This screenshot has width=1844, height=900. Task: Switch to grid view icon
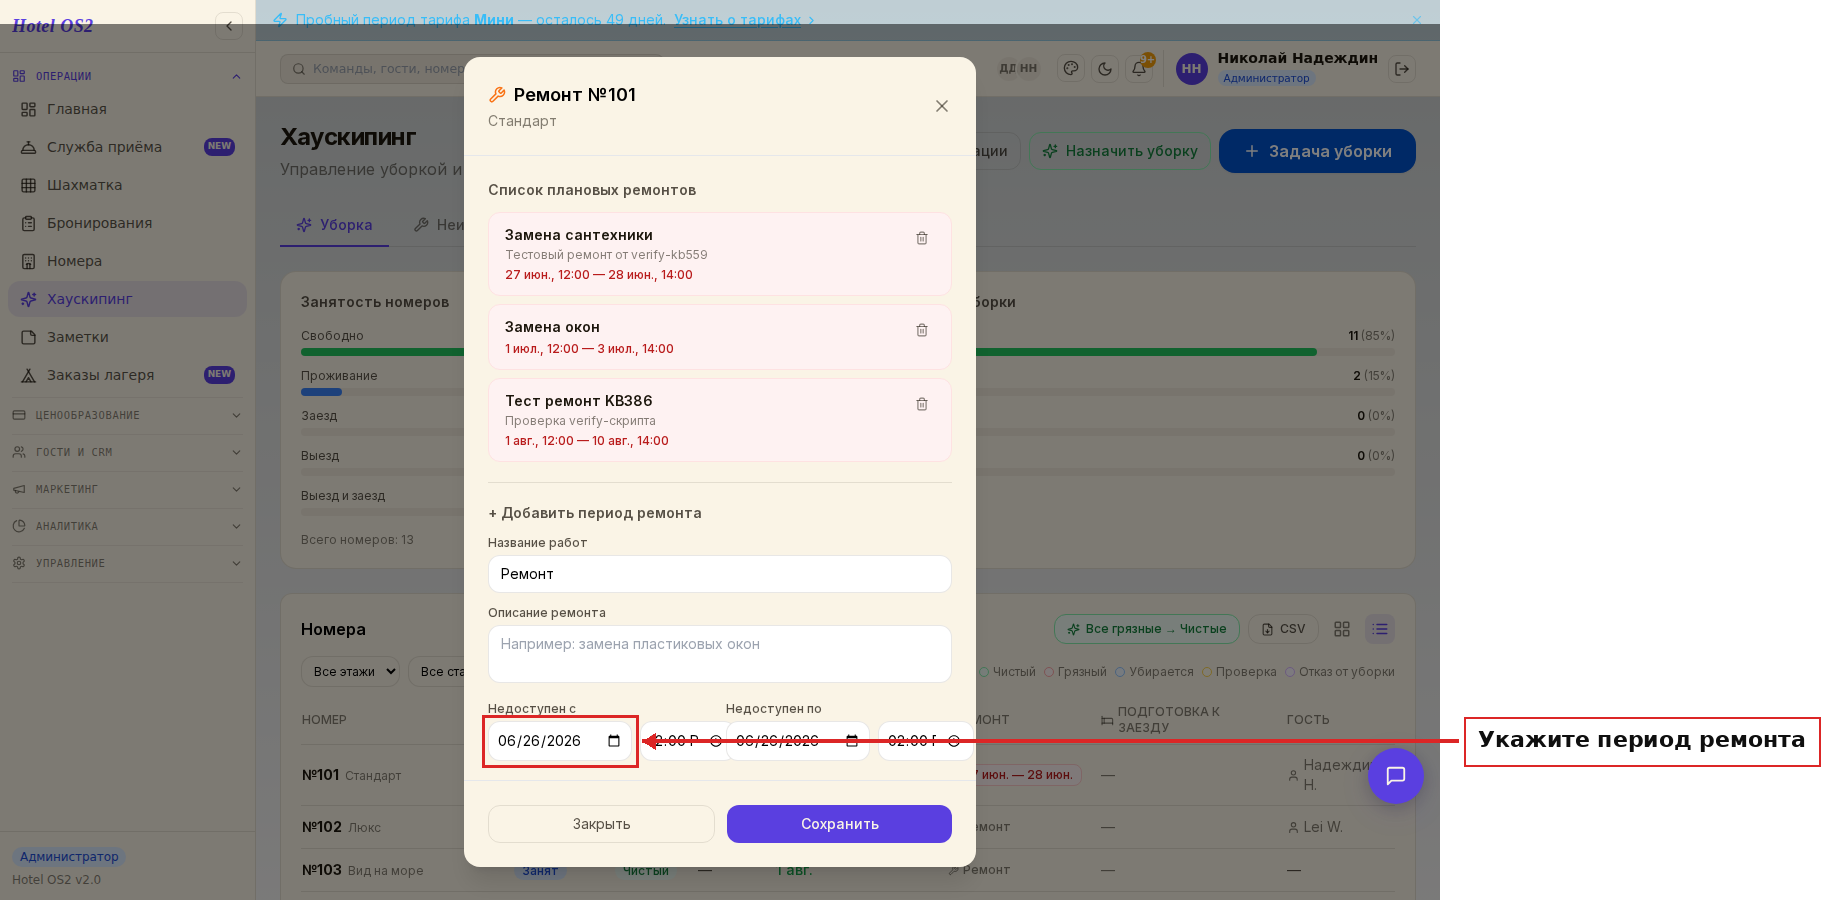pyautogui.click(x=1342, y=629)
